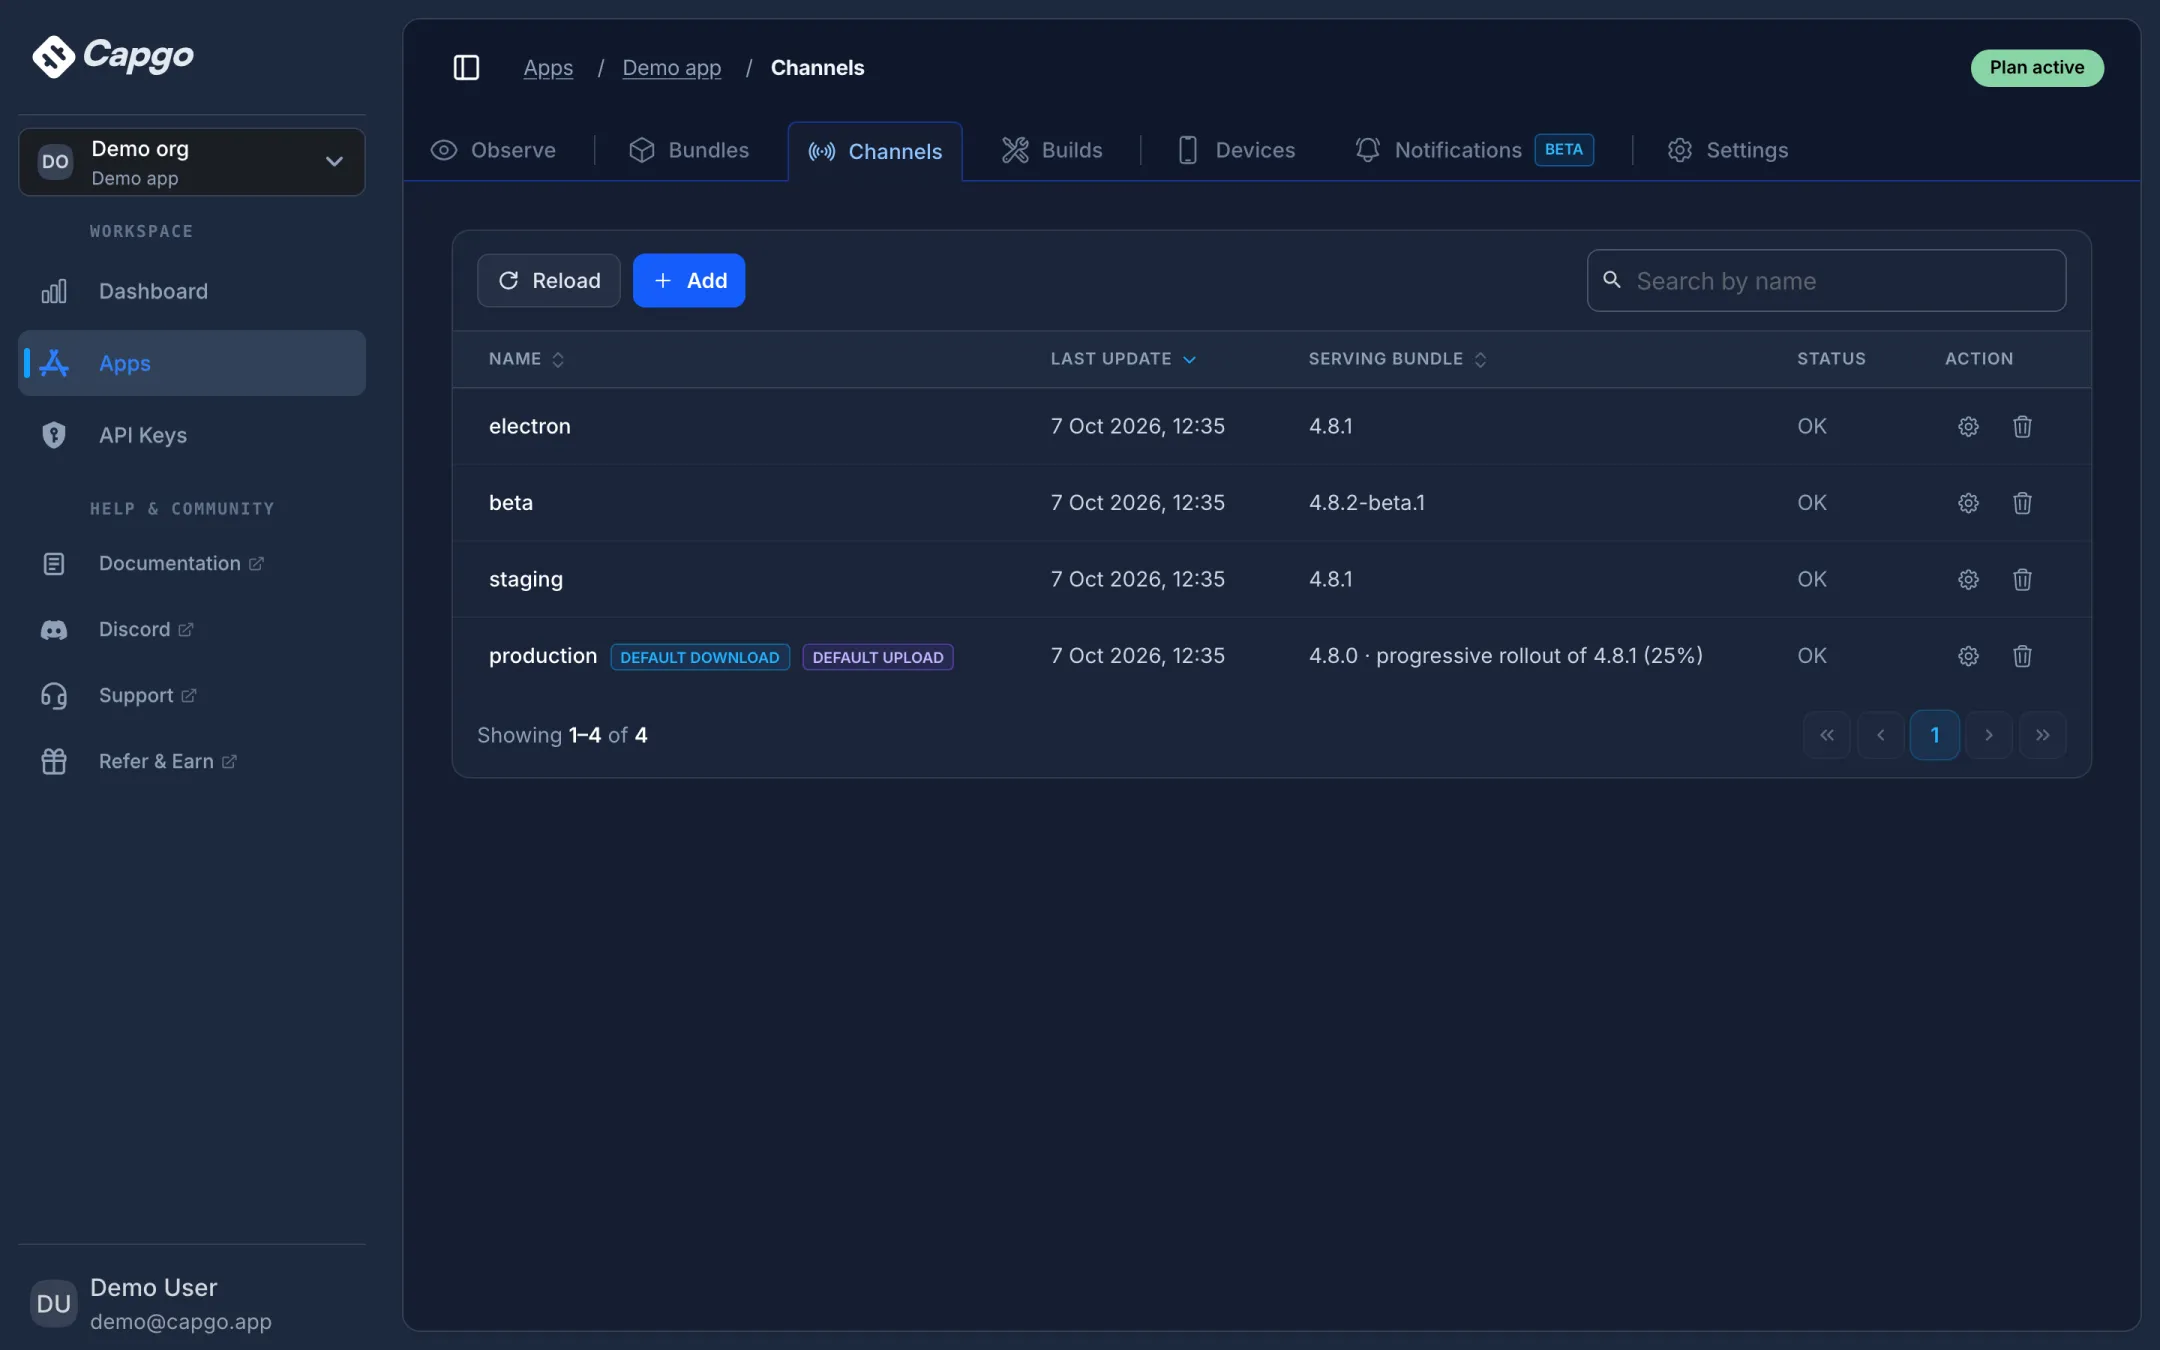
Task: Open settings gear for production channel
Action: tap(1968, 656)
